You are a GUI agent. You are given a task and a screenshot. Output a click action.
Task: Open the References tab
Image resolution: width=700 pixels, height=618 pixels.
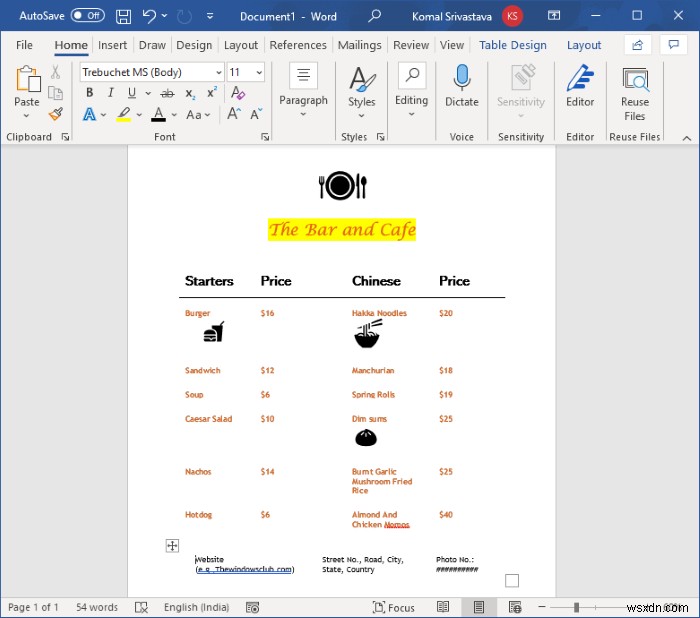click(x=298, y=45)
